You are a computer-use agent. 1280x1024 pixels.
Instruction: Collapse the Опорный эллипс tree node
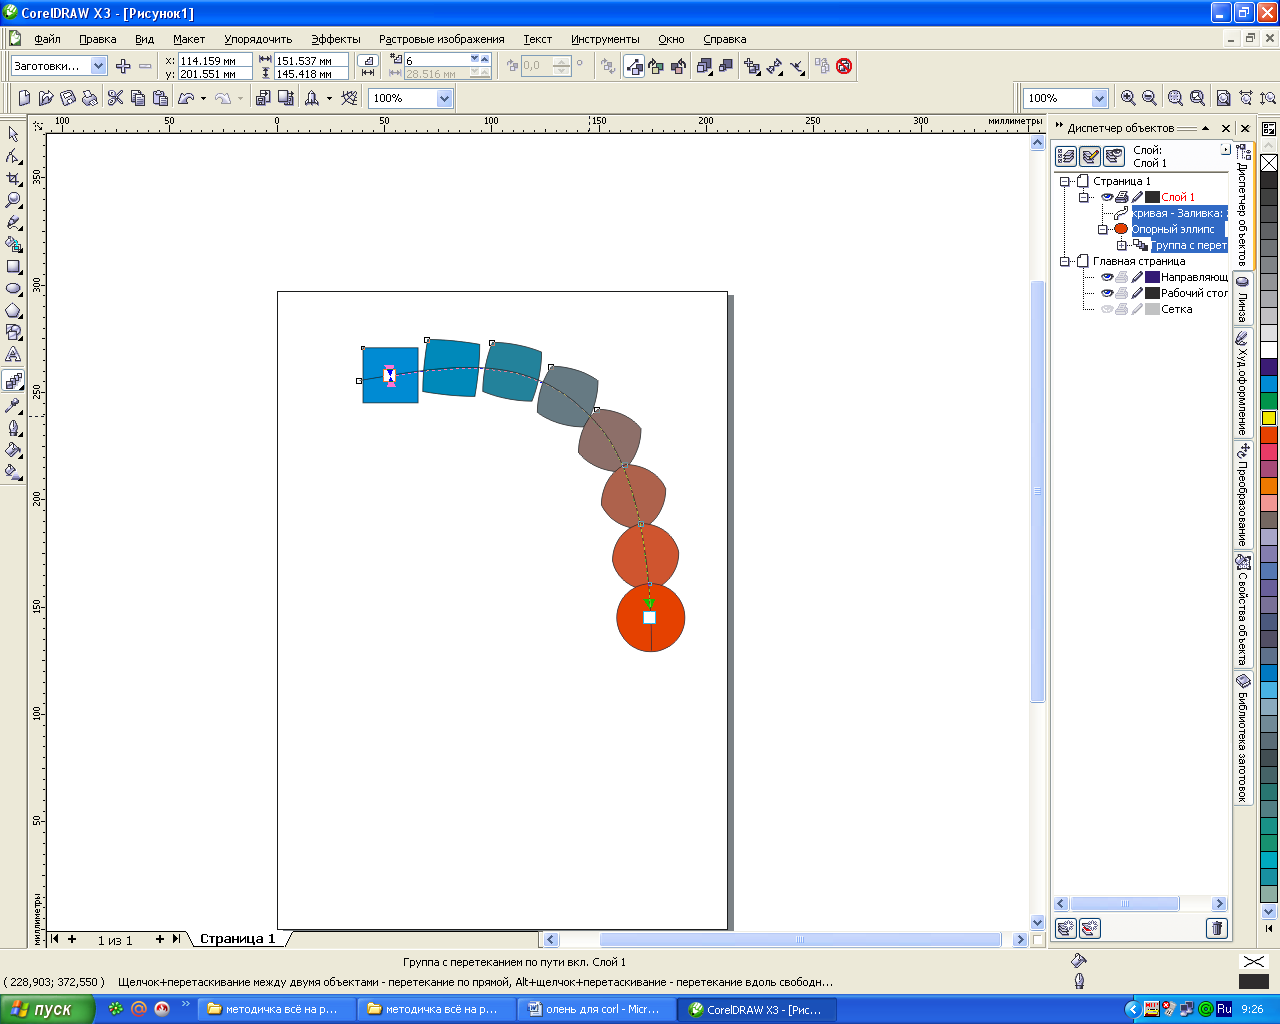(1103, 229)
